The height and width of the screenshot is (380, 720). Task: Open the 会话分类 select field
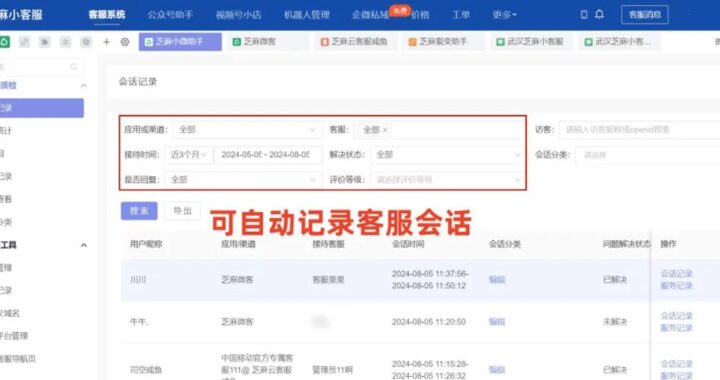point(647,155)
